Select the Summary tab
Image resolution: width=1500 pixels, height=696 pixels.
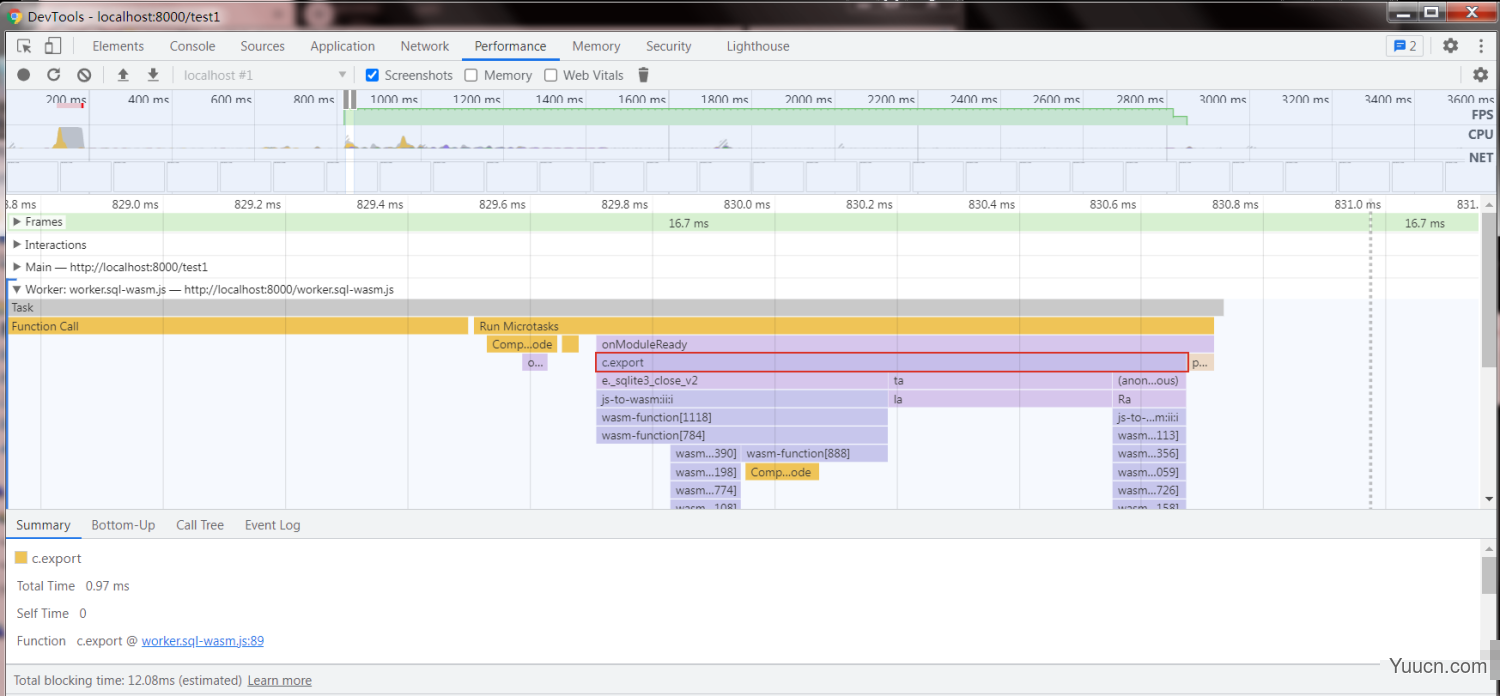43,525
